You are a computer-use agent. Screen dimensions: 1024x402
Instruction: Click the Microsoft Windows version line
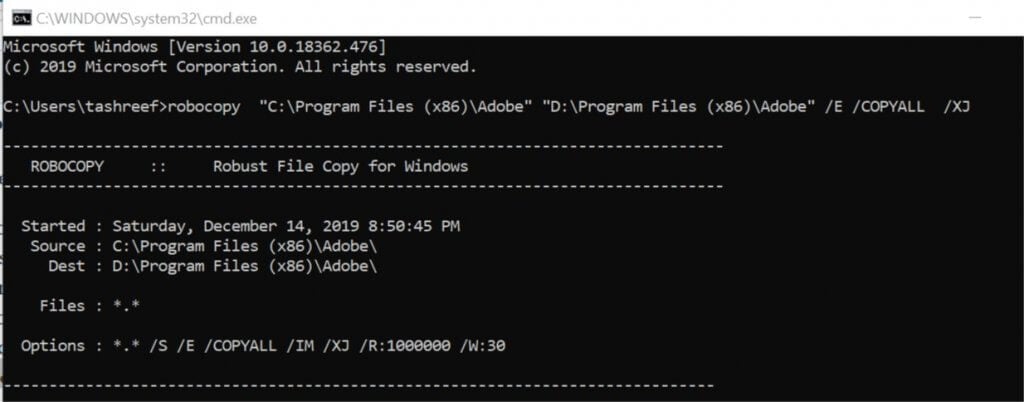[x=195, y=47]
